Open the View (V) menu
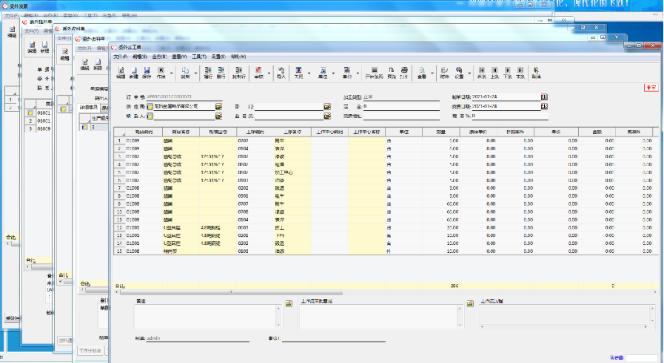The width and height of the screenshot is (664, 363). (x=179, y=56)
